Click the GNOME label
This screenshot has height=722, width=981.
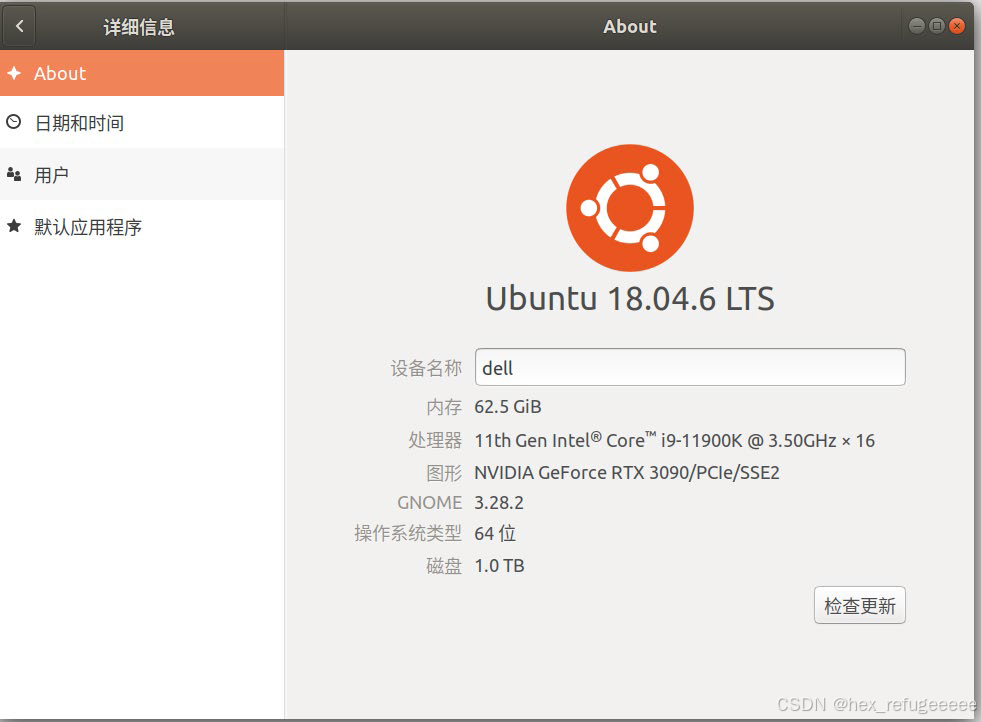[x=429, y=502]
